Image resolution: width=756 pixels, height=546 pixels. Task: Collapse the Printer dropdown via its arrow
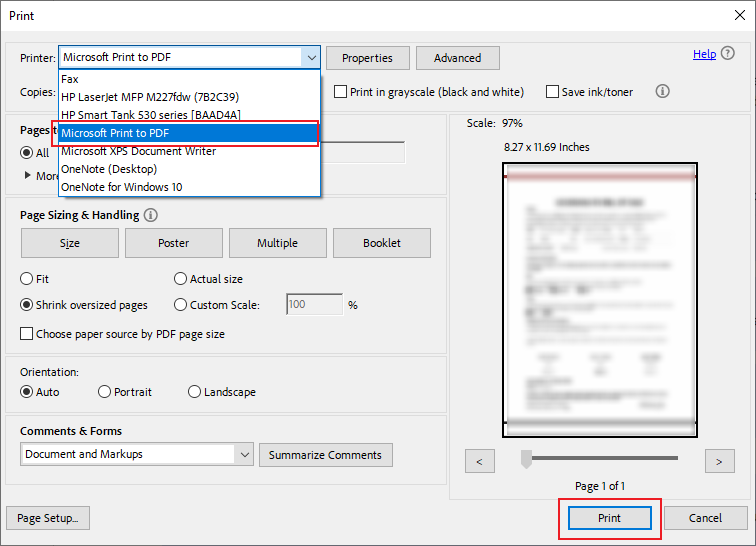pos(311,58)
